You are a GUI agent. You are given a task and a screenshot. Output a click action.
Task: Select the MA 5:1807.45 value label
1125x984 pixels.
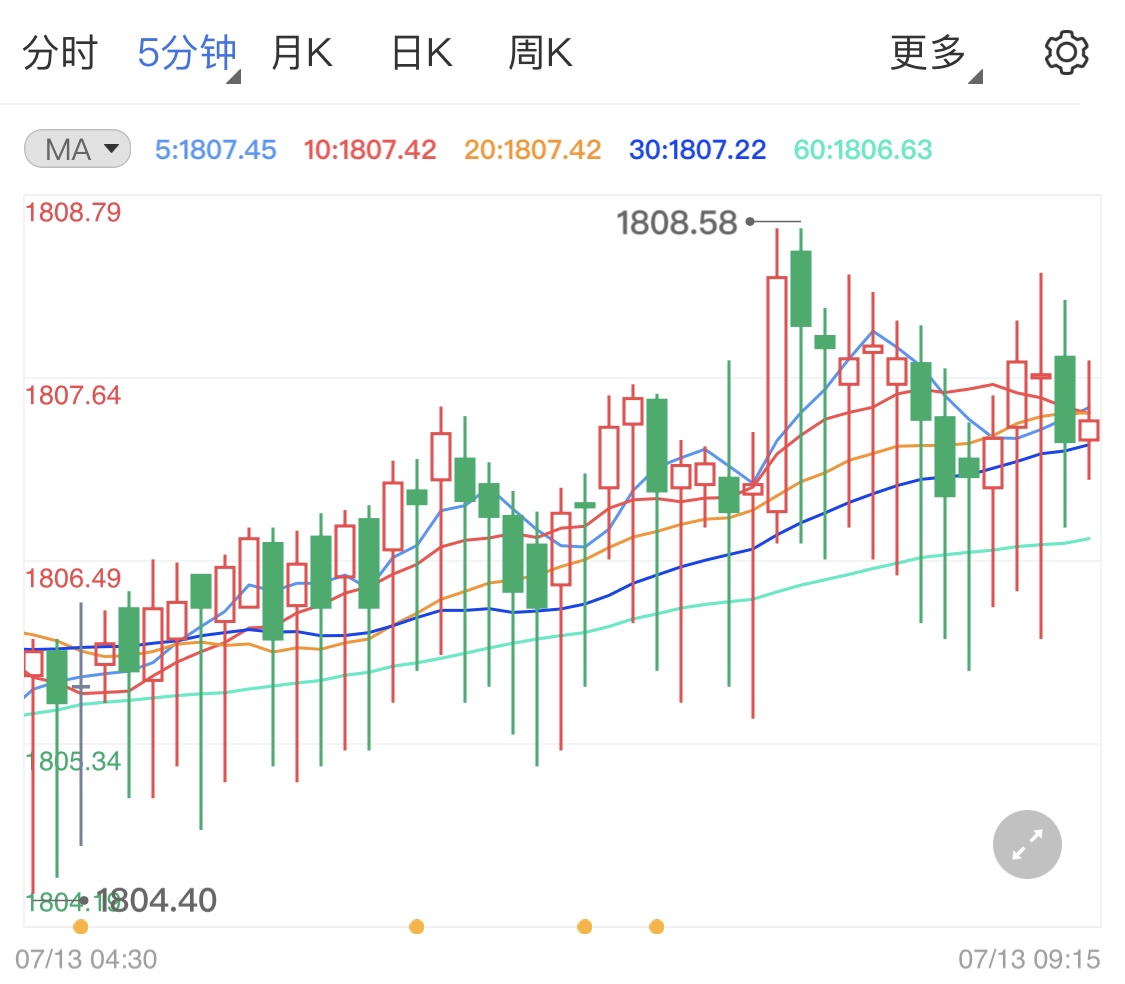[216, 149]
